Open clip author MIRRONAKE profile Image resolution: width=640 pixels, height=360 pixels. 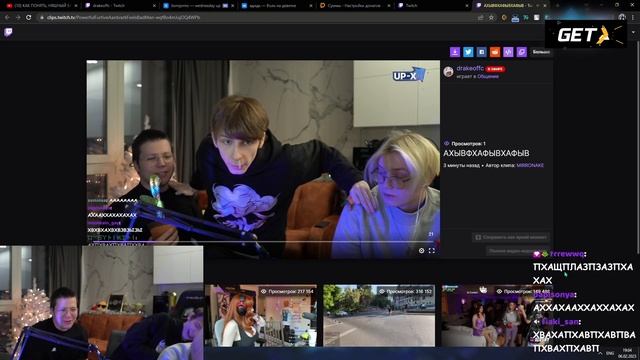[x=530, y=165]
